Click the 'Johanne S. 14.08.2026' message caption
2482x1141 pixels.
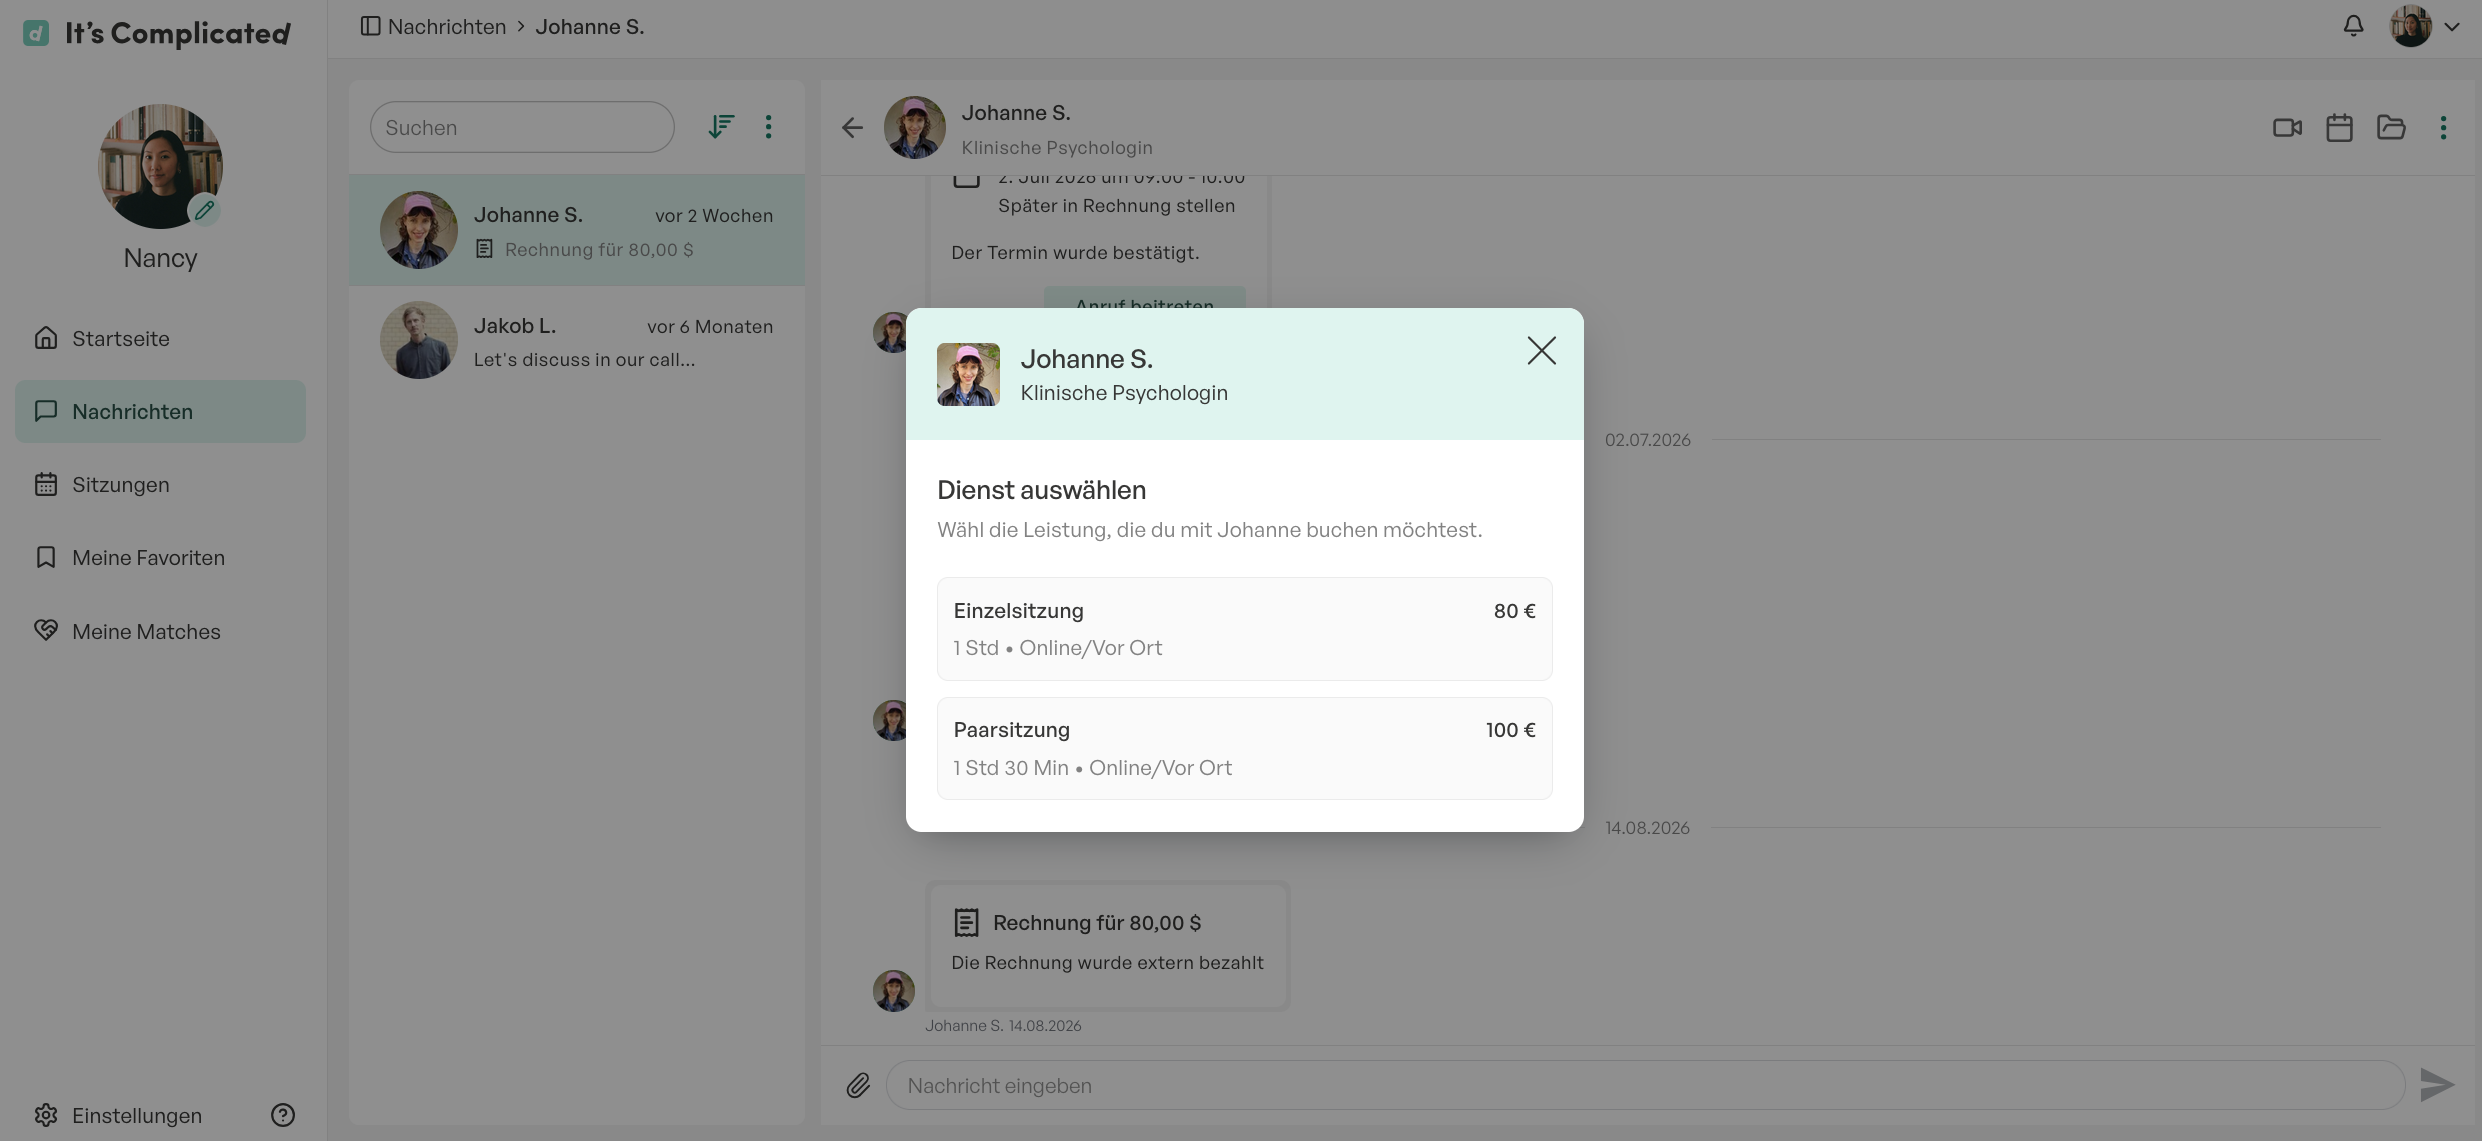(1003, 1025)
